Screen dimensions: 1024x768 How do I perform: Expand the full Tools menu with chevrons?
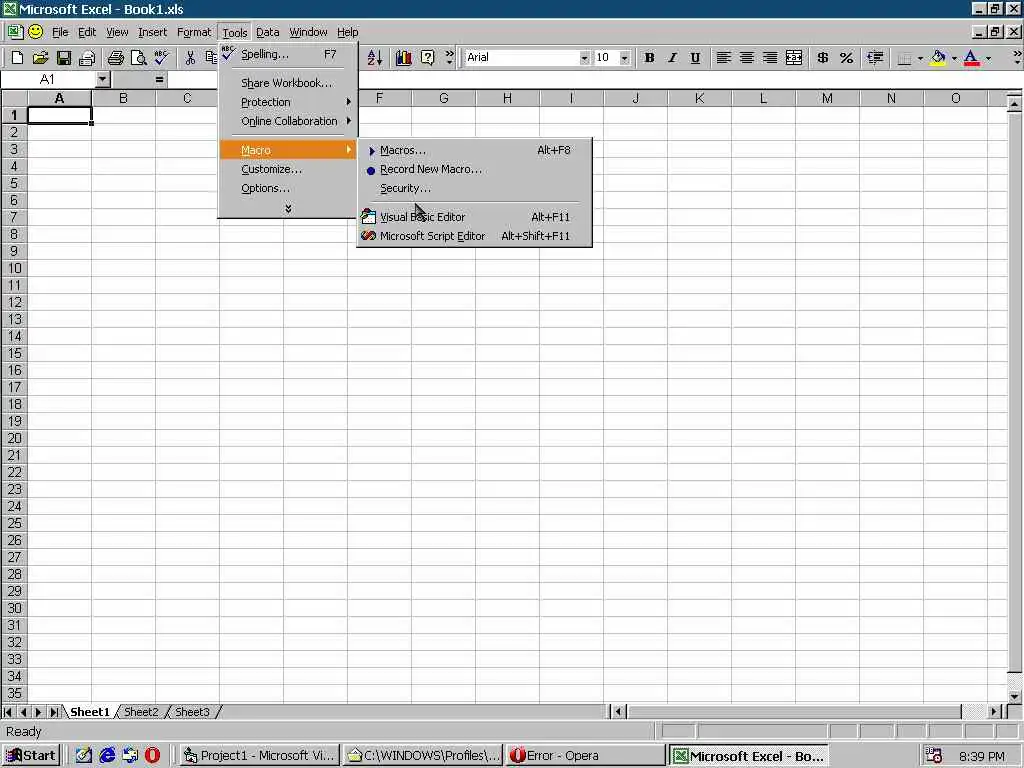pyautogui.click(x=288, y=208)
